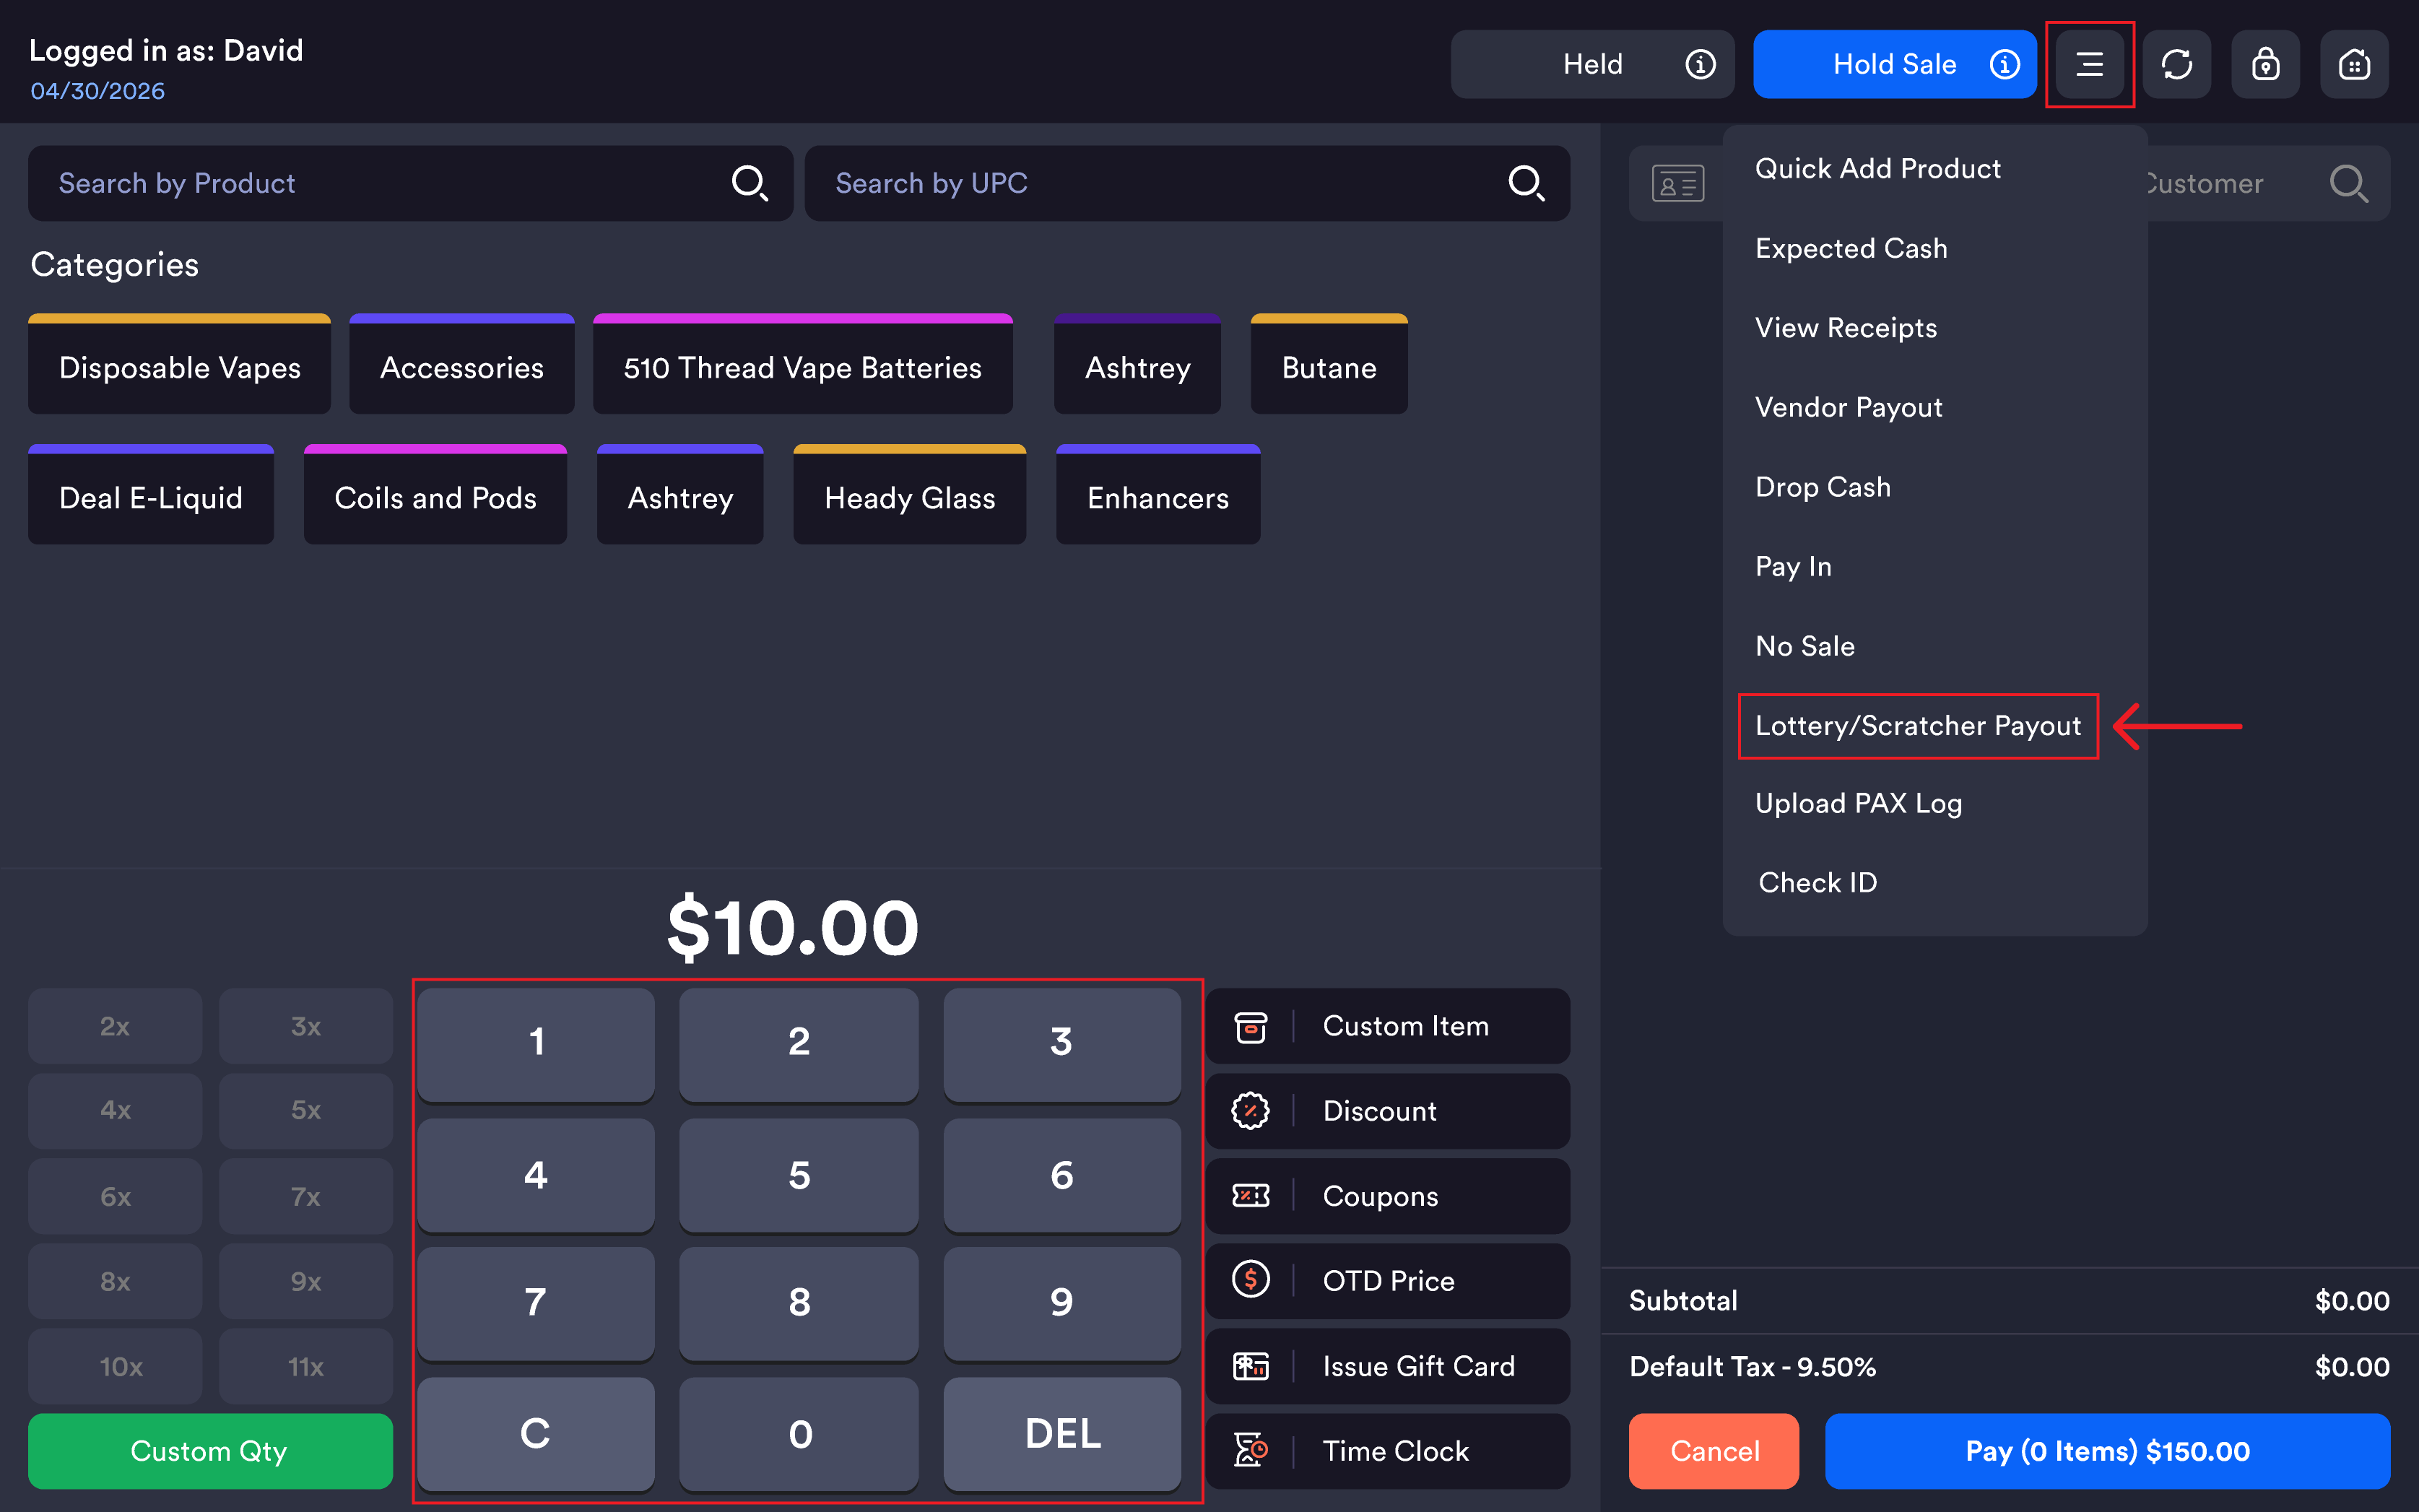2419x1512 pixels.
Task: Click the Search by Product magnifier icon
Action: point(749,183)
